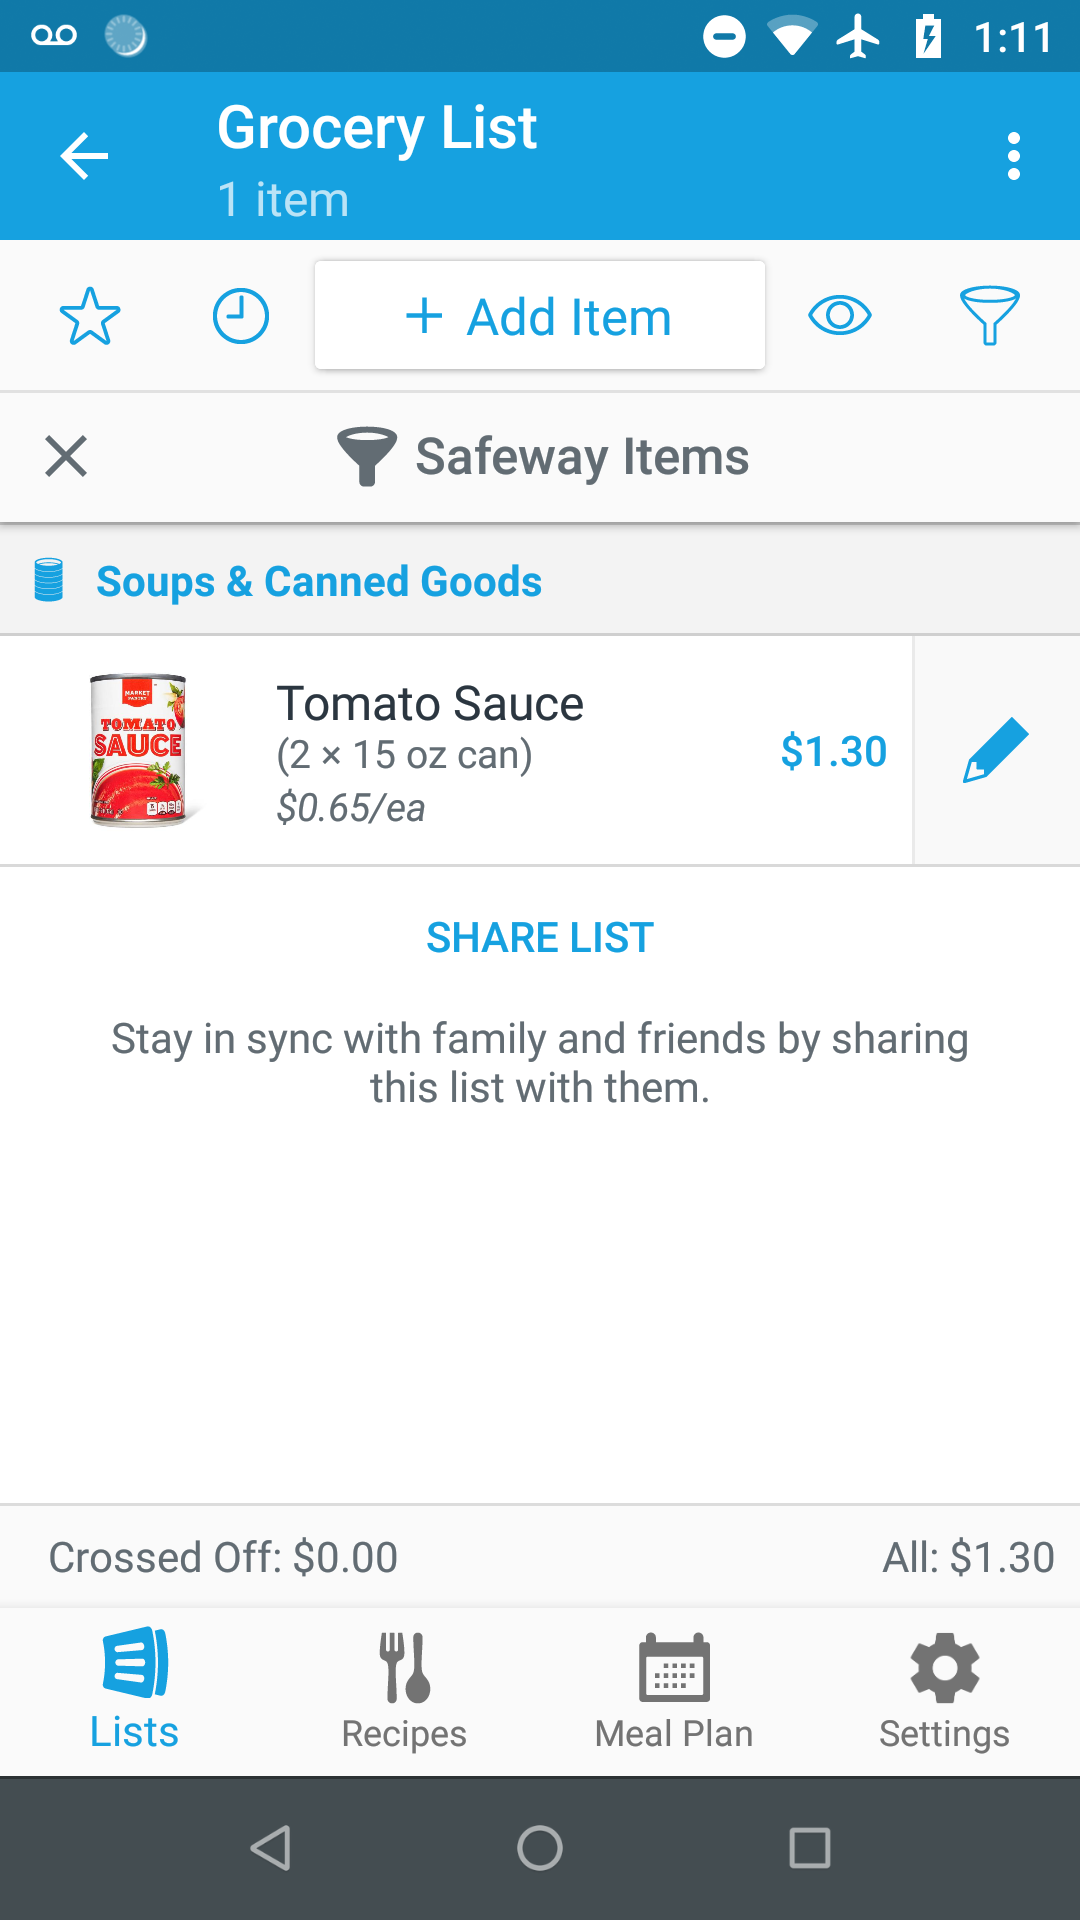Viewport: 1080px width, 1920px height.
Task: Open the store filter funnel
Action: coord(989,316)
